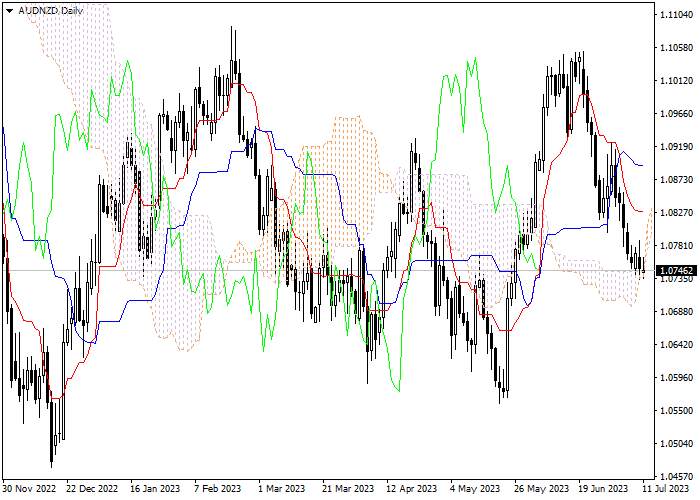The width and height of the screenshot is (700, 500).
Task: Select the 1.05500 price axis label
Action: (x=677, y=410)
